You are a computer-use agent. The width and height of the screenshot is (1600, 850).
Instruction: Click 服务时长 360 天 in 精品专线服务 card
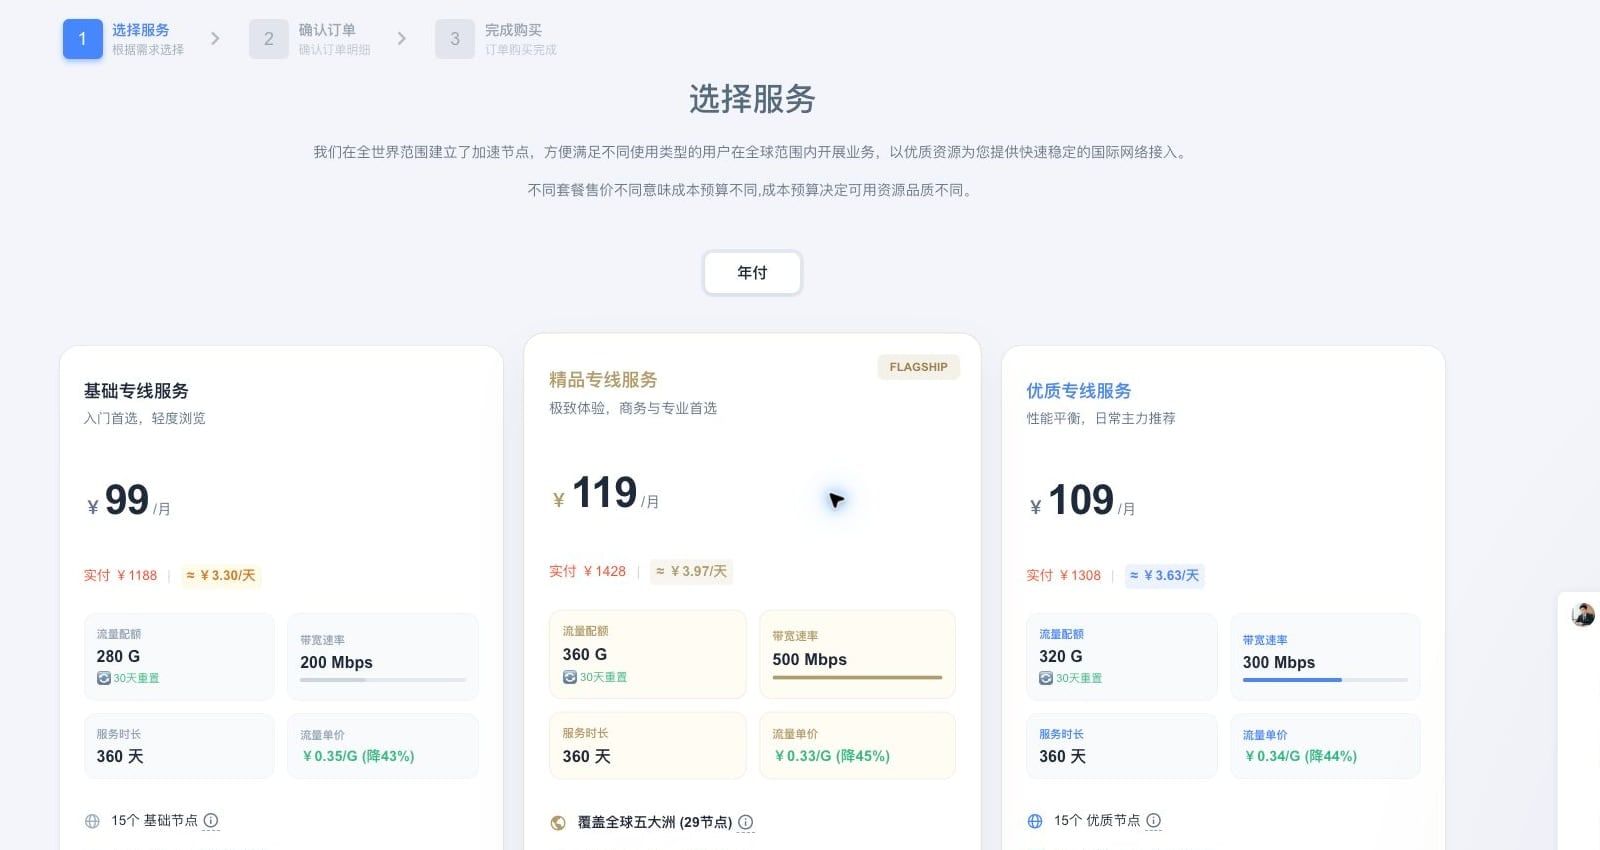pyautogui.click(x=647, y=745)
